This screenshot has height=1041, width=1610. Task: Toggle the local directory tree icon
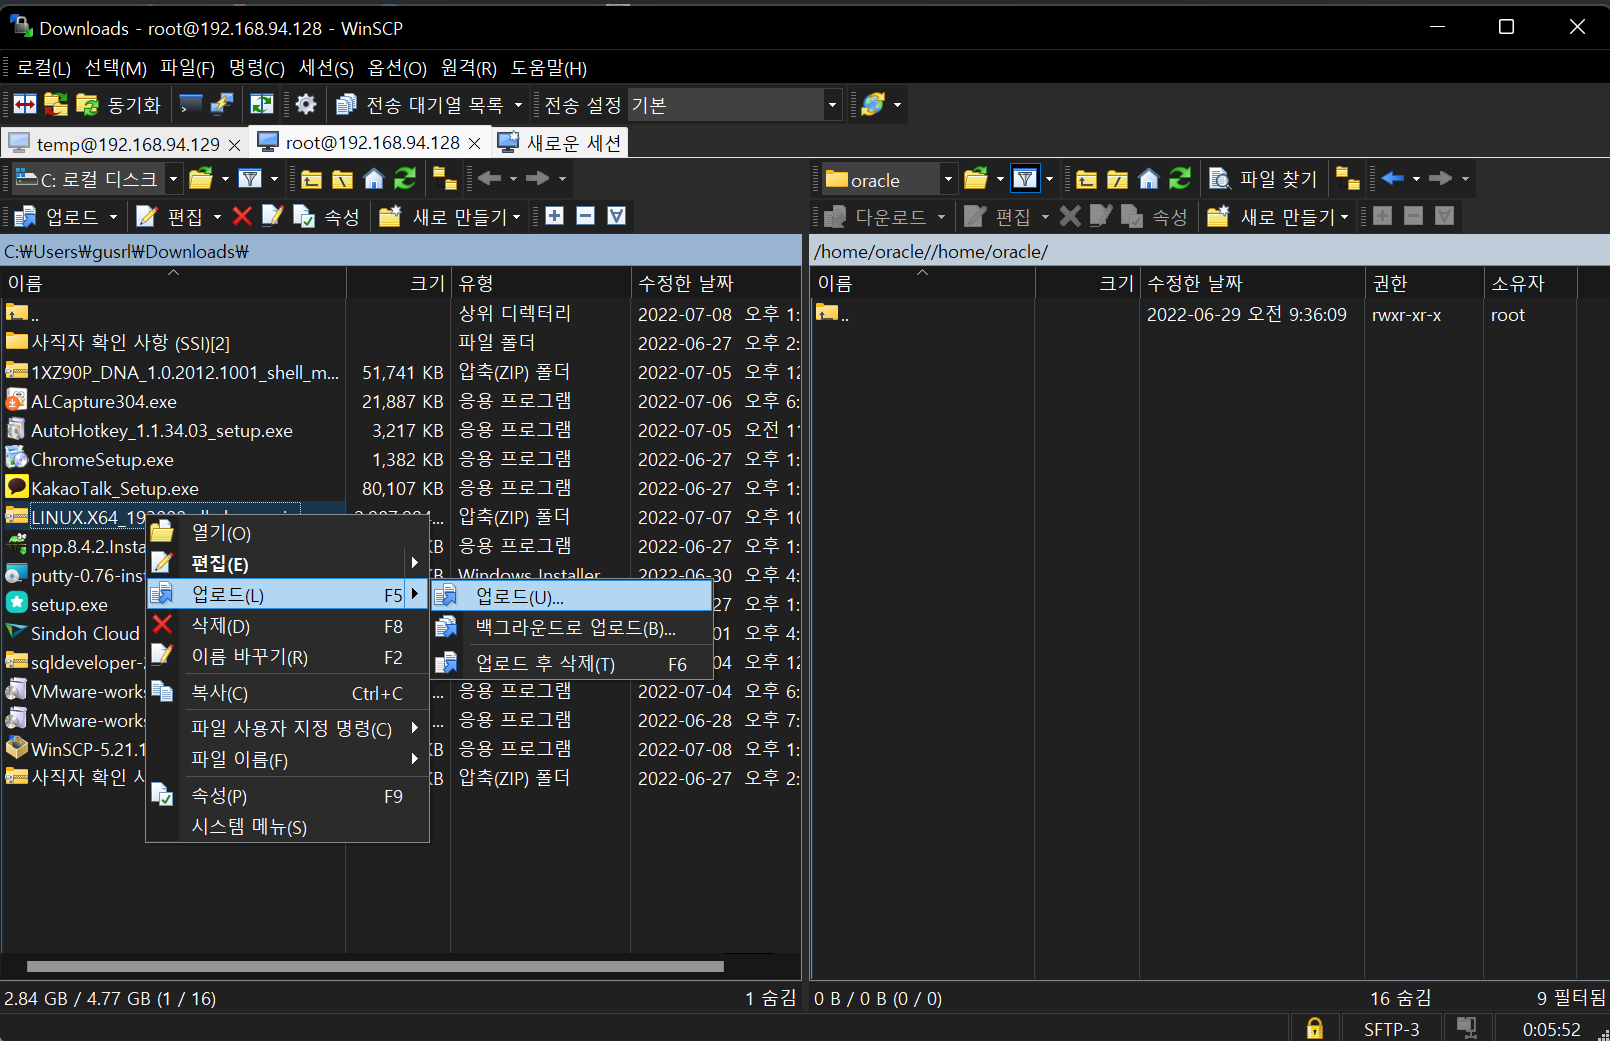click(x=444, y=179)
